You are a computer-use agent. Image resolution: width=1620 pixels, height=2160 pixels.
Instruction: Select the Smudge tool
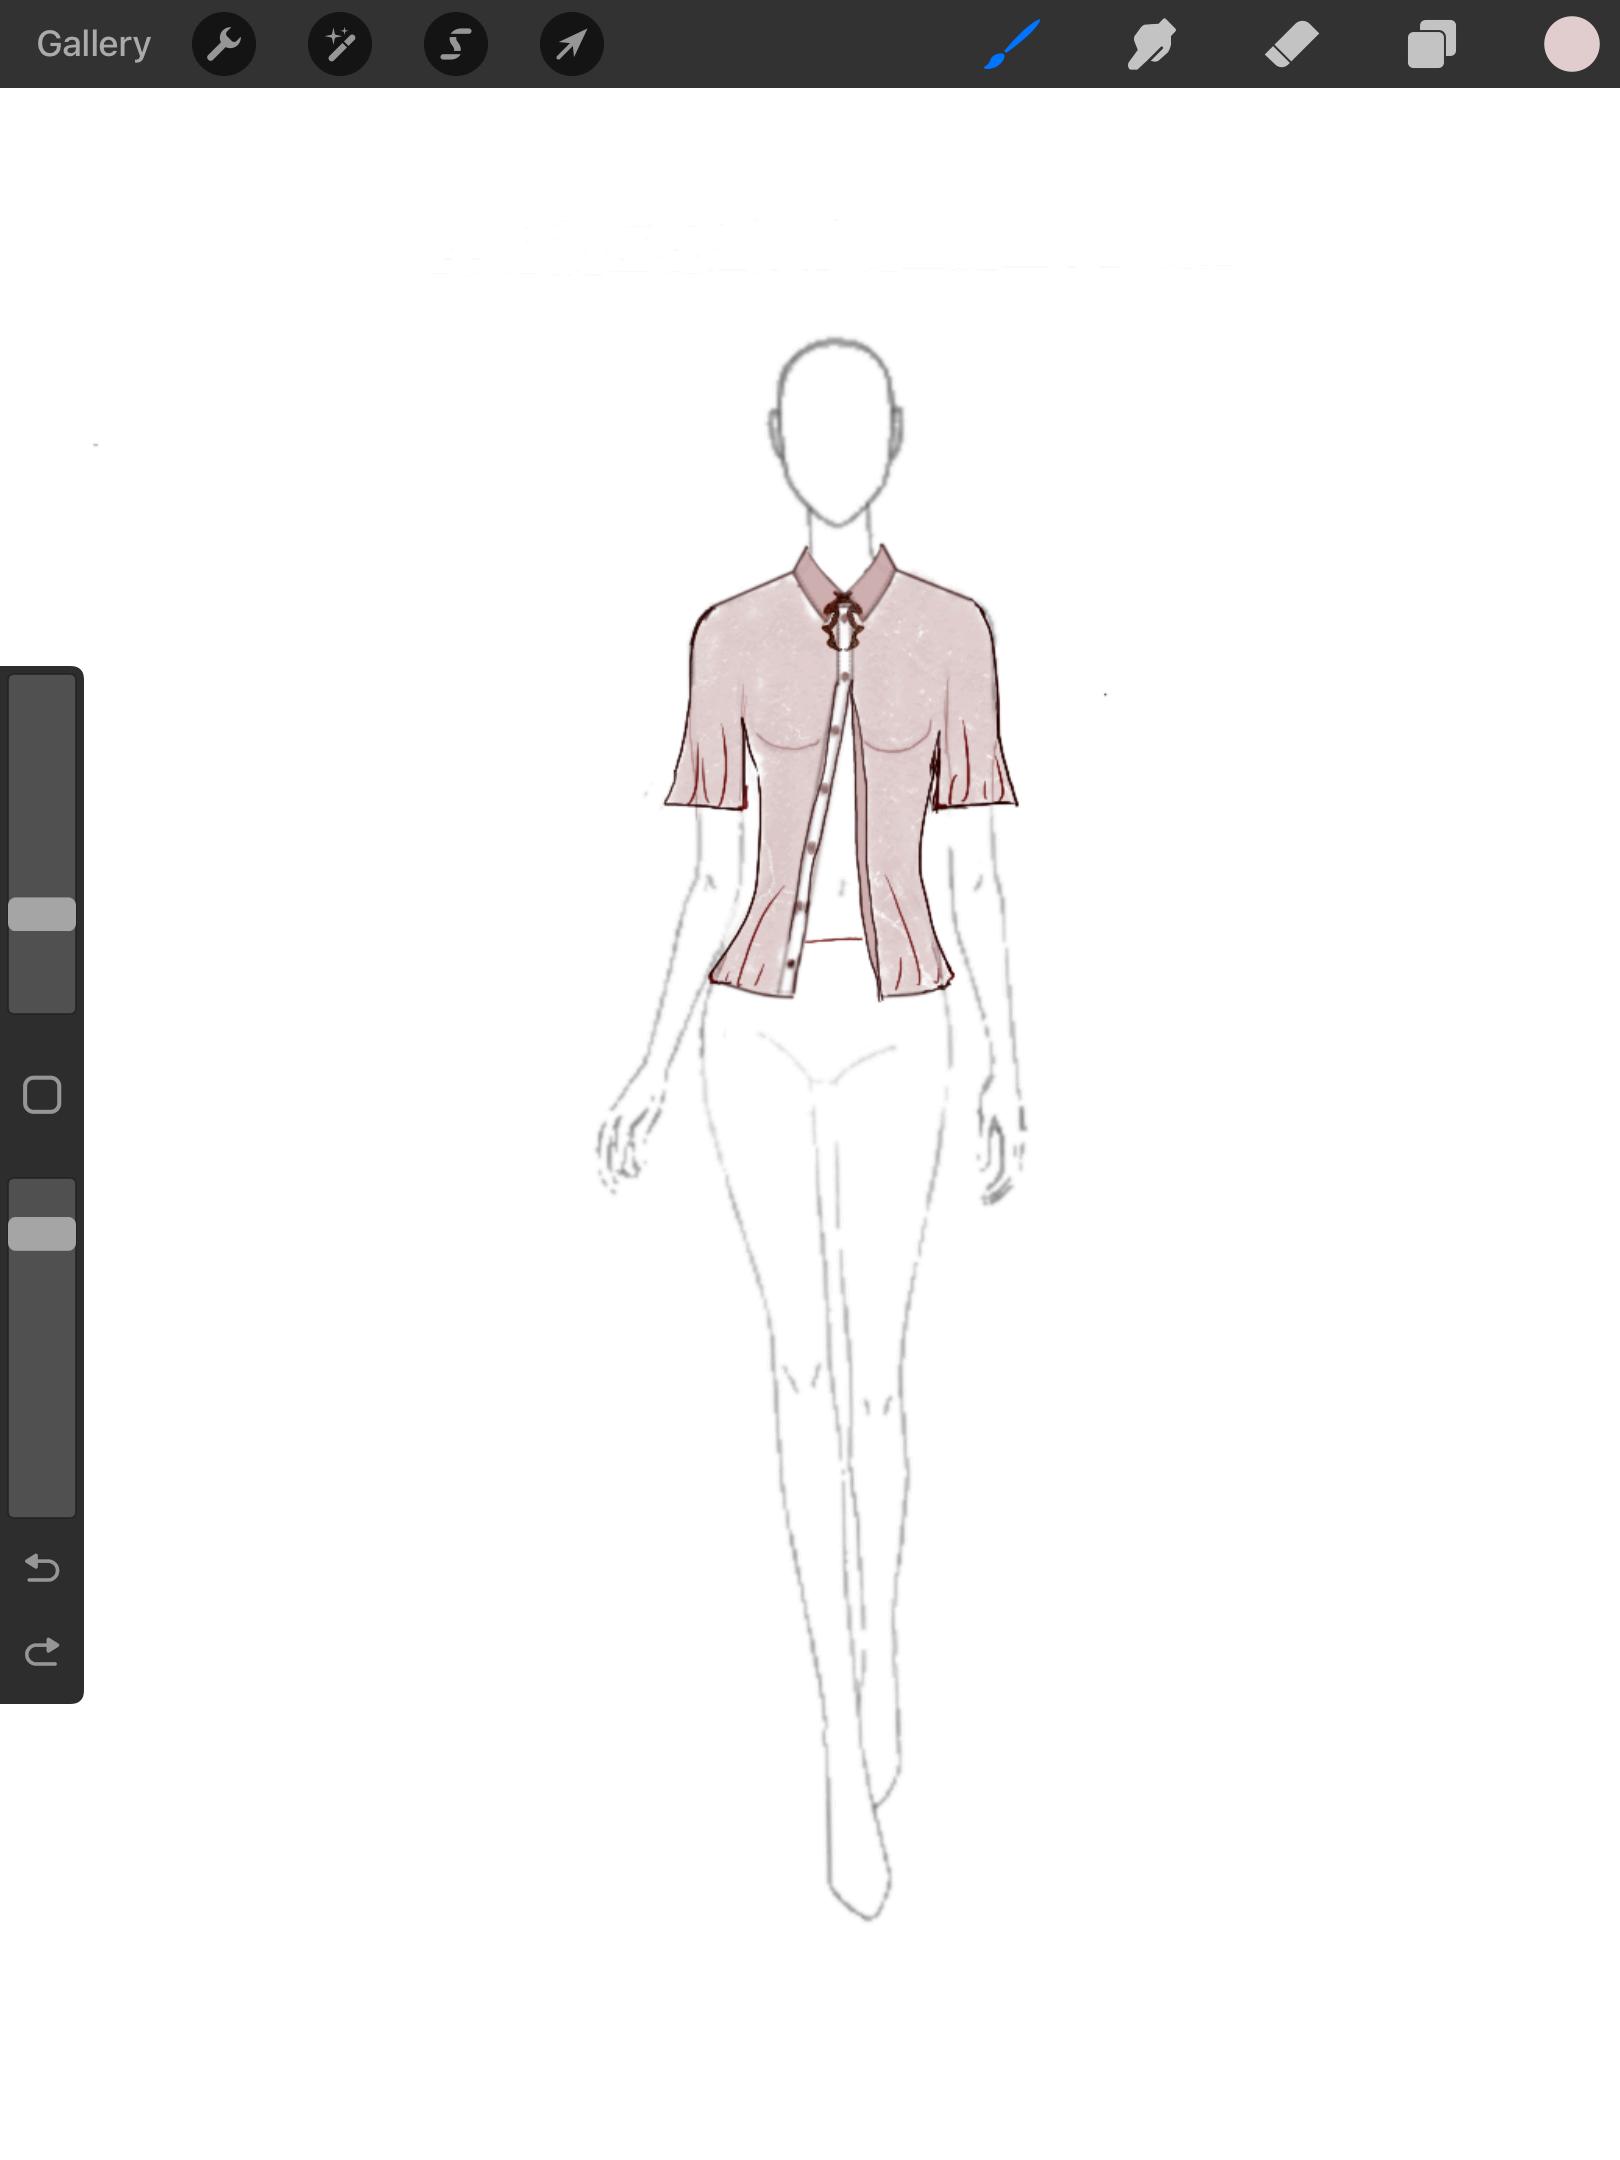[x=1151, y=44]
